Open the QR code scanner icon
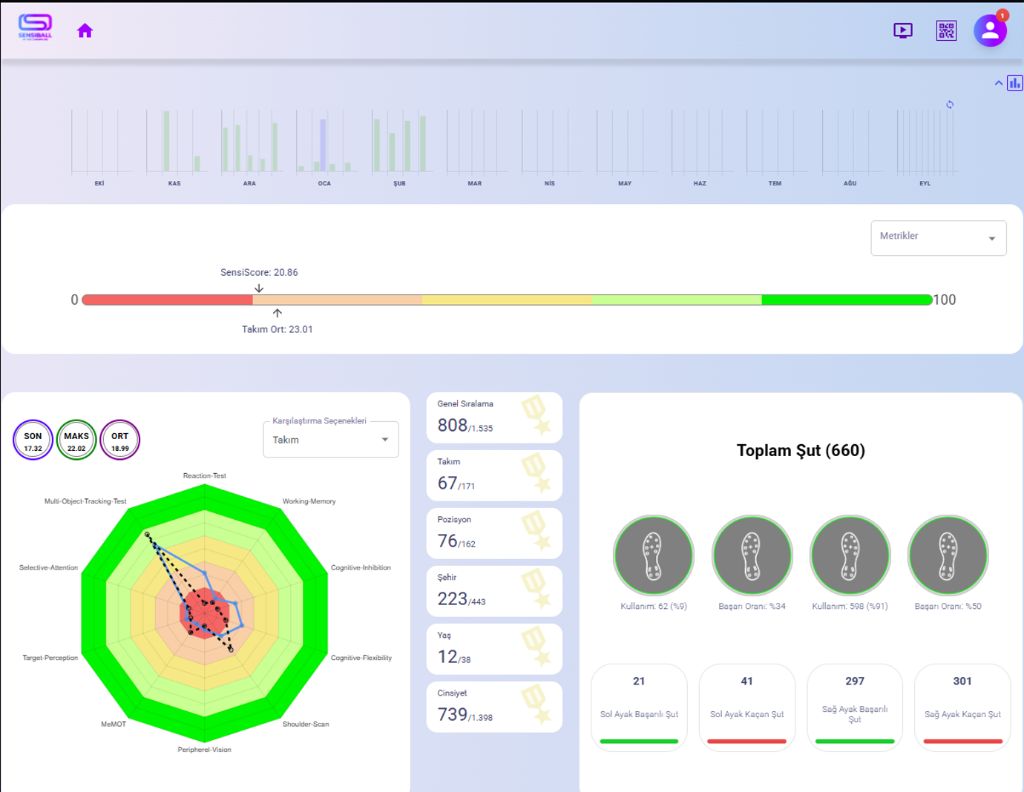Image resolution: width=1024 pixels, height=792 pixels. pyautogui.click(x=946, y=31)
